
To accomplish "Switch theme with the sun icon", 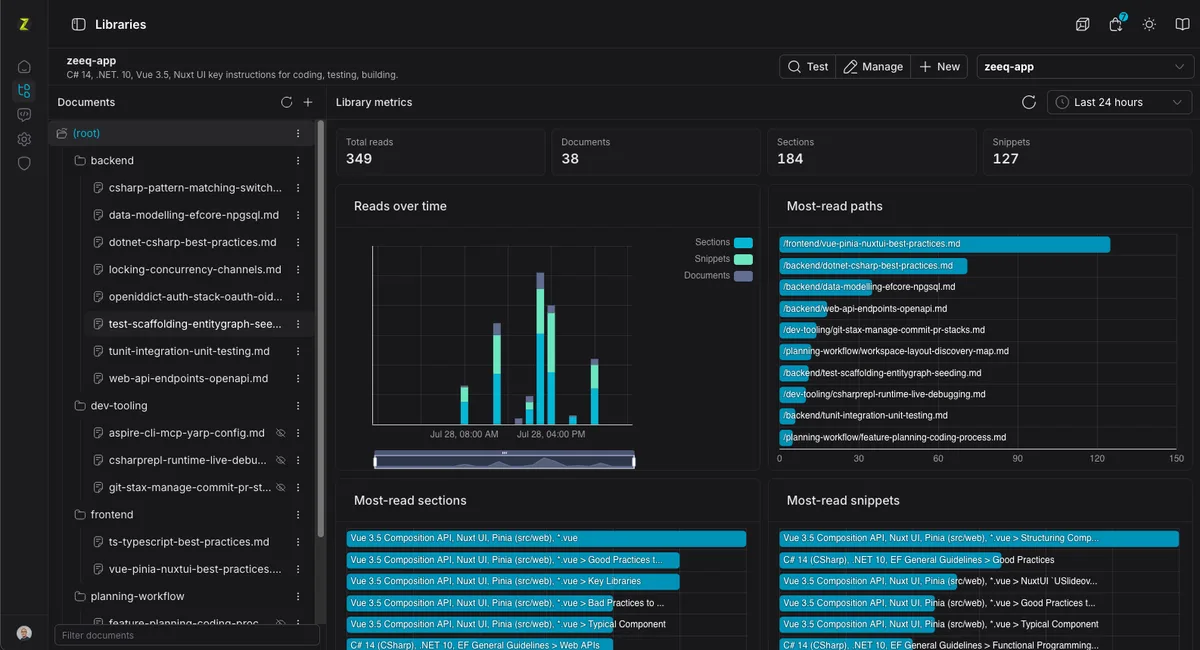I will tap(1149, 24).
